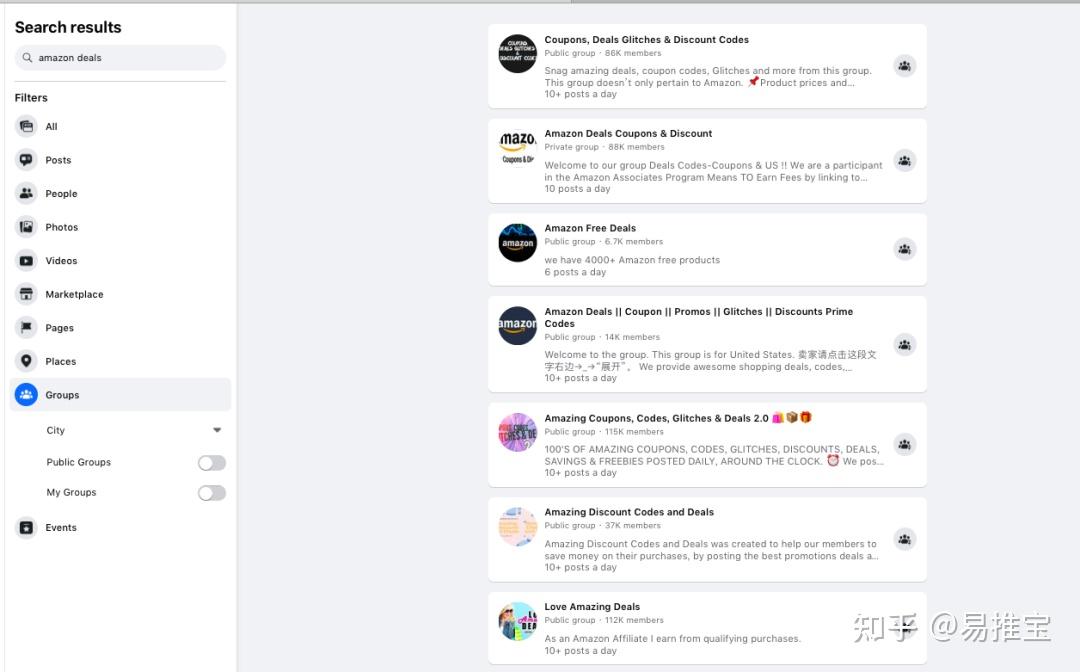This screenshot has height=672, width=1080.
Task: Join Amazing Coupons, Codes, Glitches group icon
Action: pos(904,445)
